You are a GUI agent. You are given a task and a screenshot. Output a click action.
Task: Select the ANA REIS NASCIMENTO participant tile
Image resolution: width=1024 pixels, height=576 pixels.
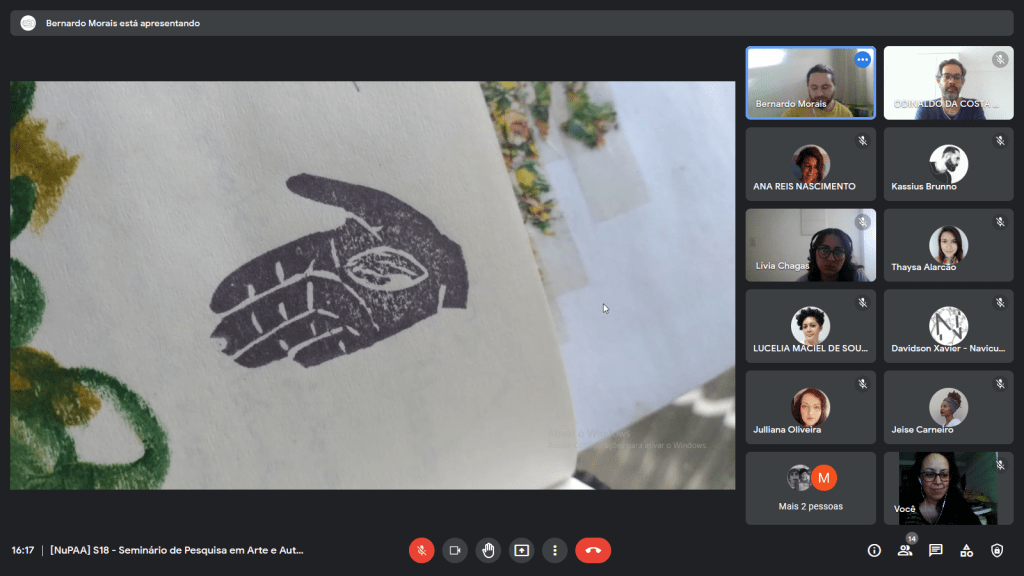810,164
